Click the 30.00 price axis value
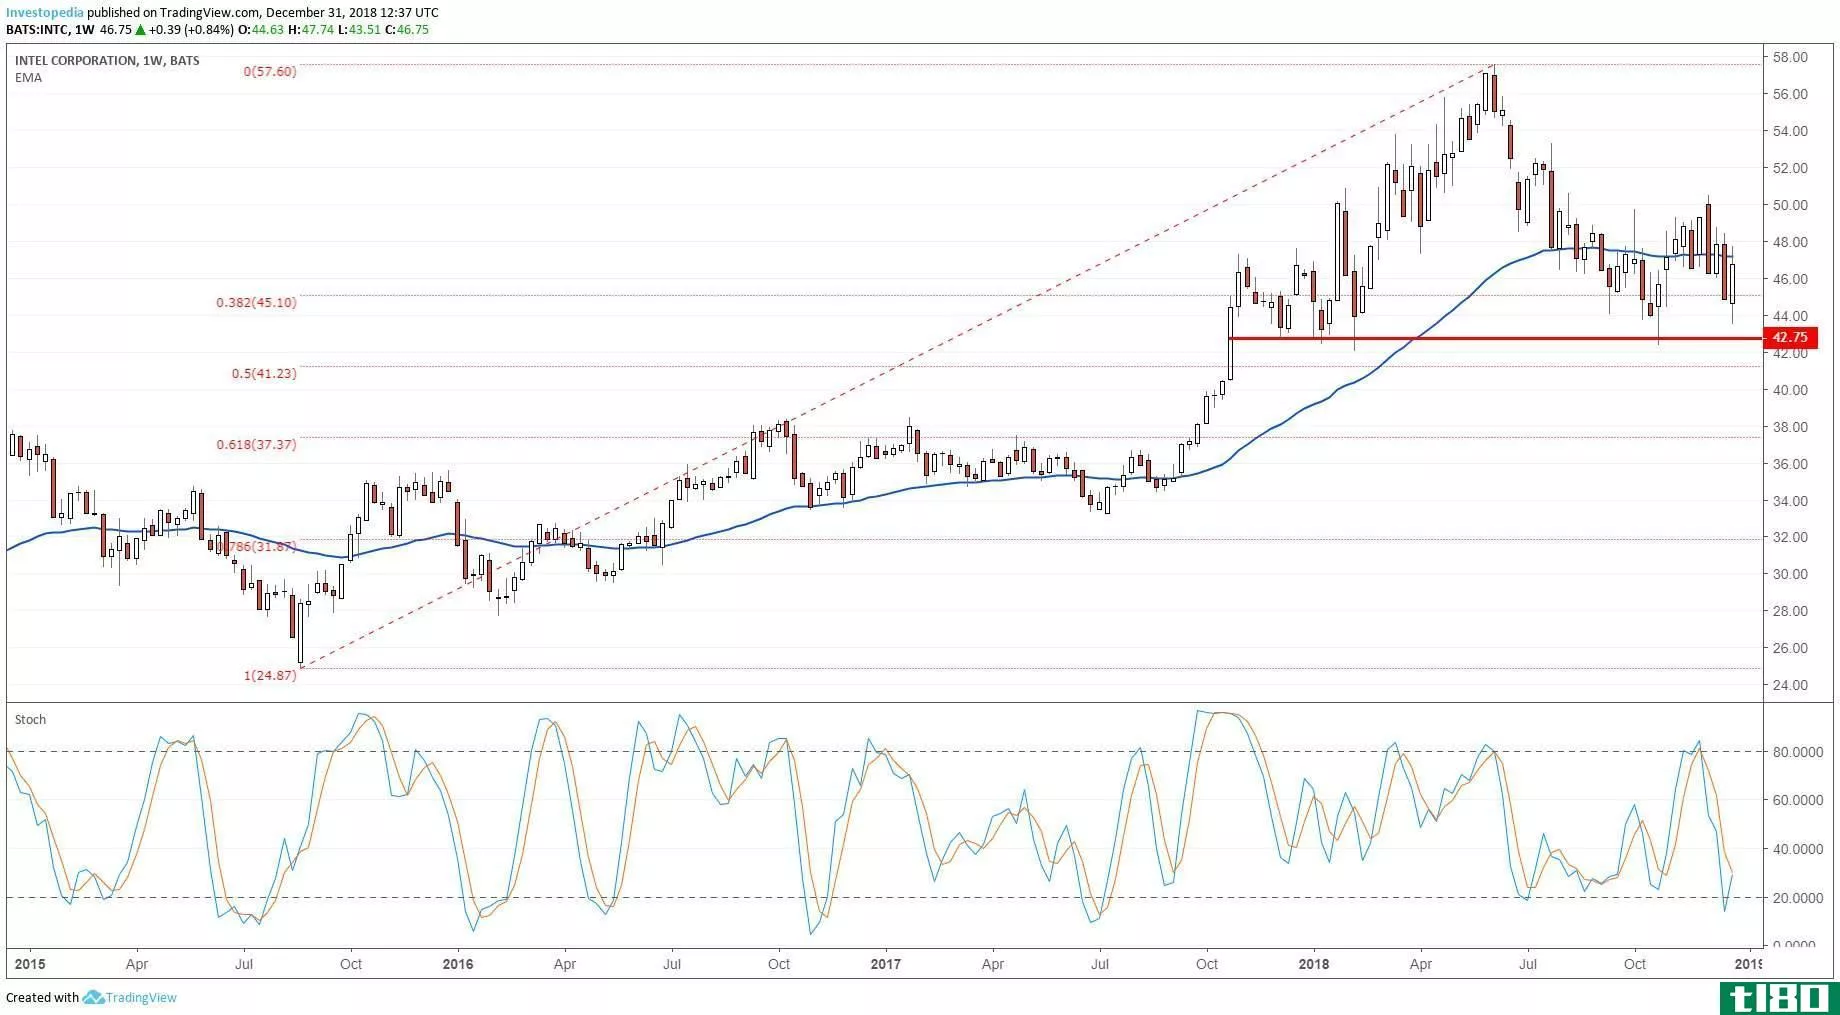The image size is (1840, 1015). pos(1789,574)
